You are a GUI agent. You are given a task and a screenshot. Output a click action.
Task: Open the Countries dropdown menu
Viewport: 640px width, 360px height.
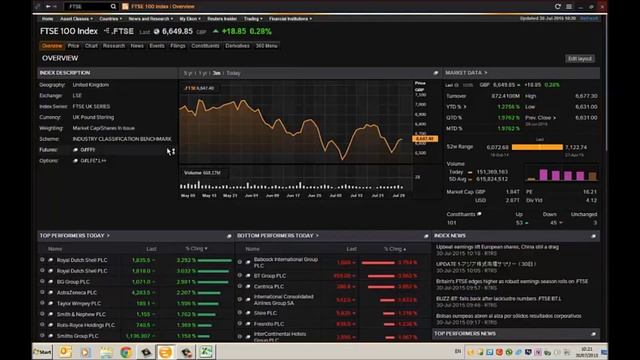[110, 19]
